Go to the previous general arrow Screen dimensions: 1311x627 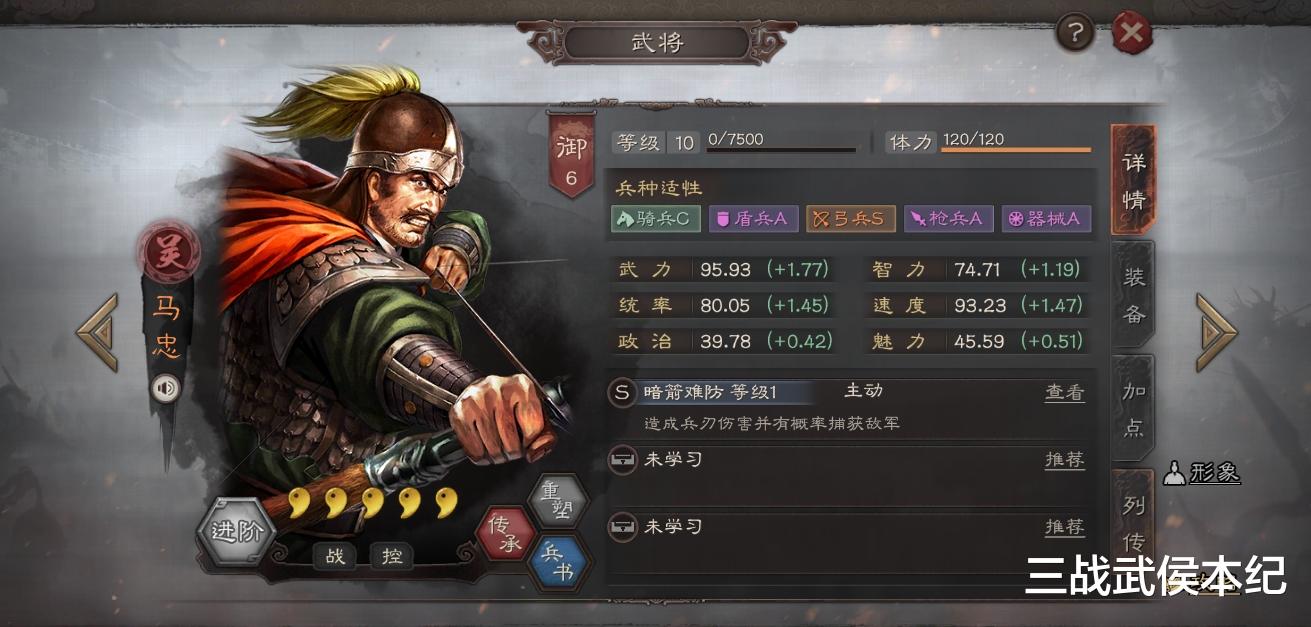coord(98,332)
